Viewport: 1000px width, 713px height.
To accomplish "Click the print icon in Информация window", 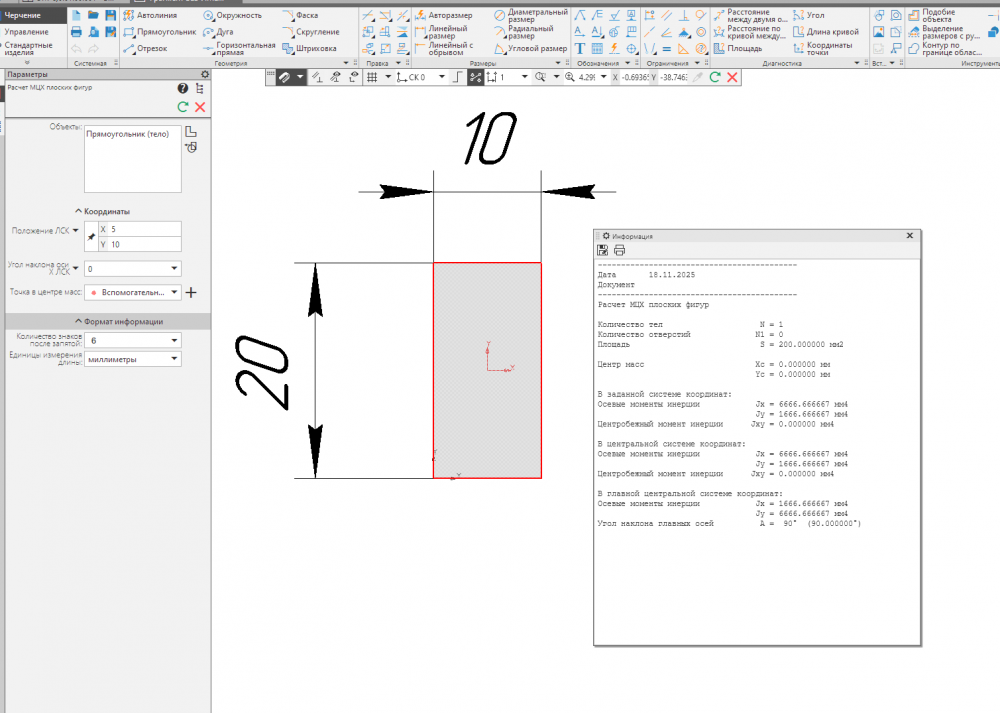I will pos(619,250).
